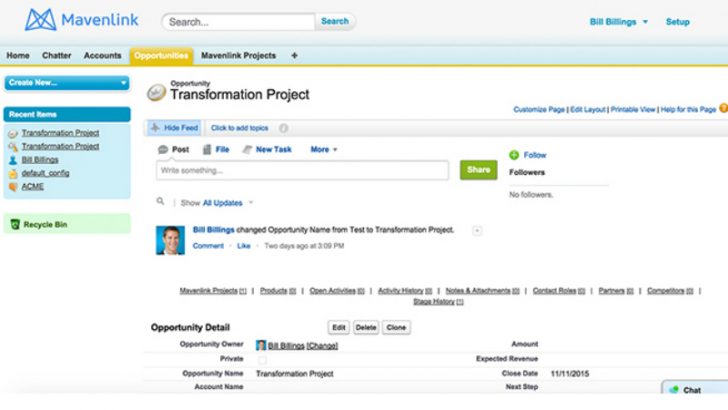The image size is (728, 410).
Task: Click the Customize Page link
Action: [x=539, y=110]
